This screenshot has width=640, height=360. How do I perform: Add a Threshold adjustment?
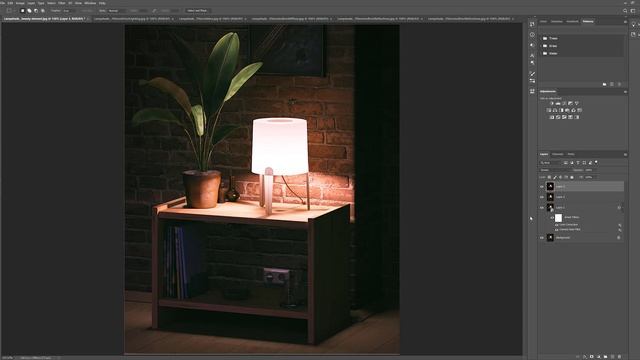click(564, 117)
